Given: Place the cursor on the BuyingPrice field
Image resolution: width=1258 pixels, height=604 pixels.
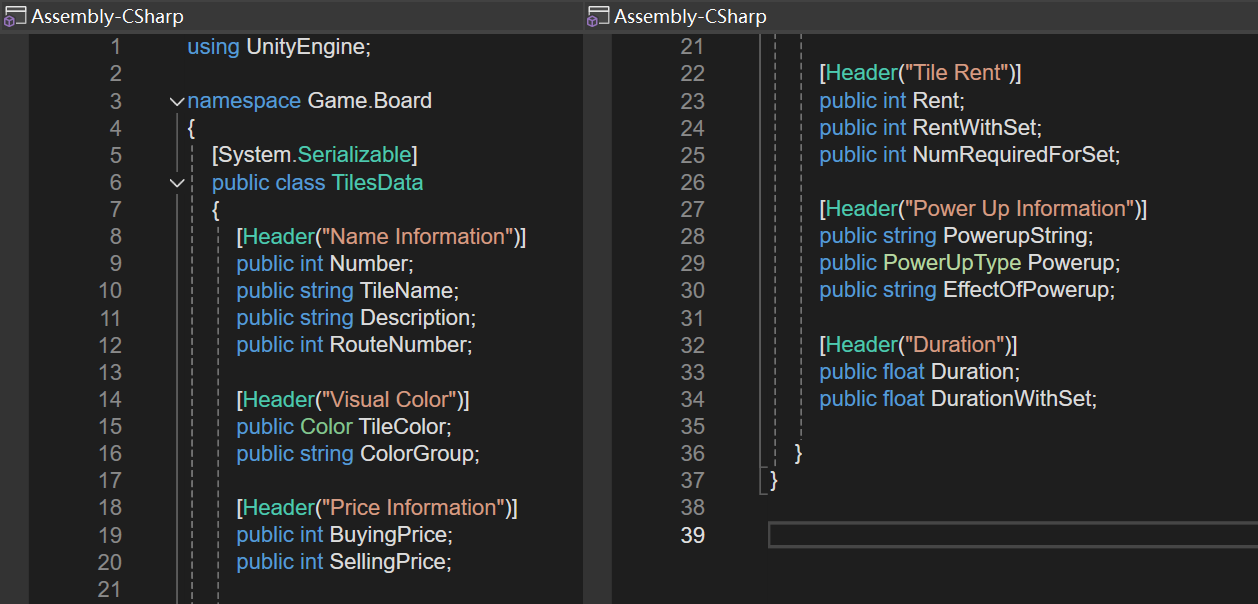Looking at the screenshot, I should pos(389,535).
